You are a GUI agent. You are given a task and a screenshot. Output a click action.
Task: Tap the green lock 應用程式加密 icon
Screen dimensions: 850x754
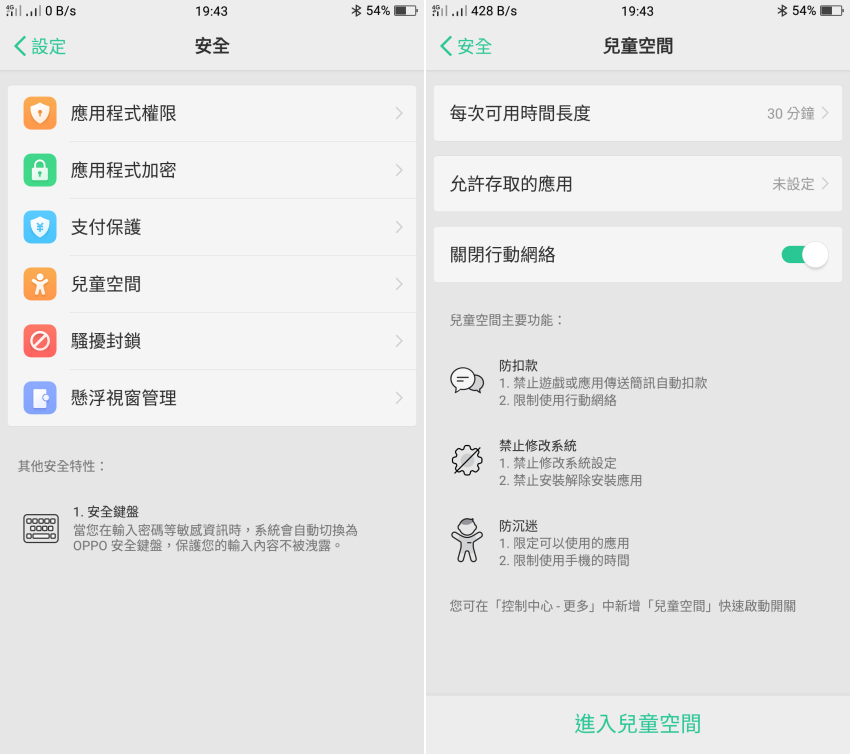tap(40, 170)
